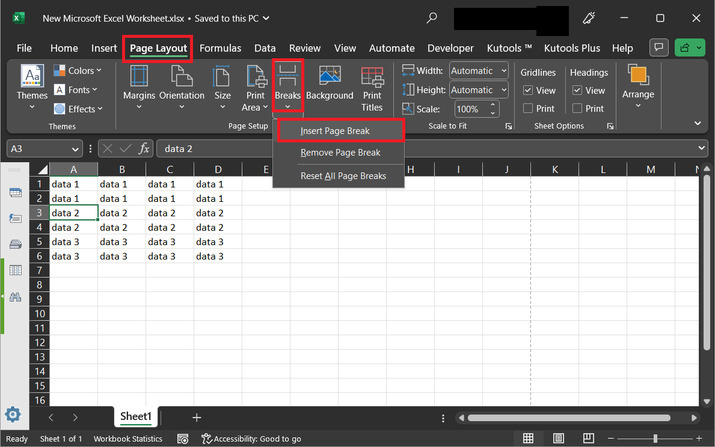Select column D header
The width and height of the screenshot is (715, 447).
218,170
